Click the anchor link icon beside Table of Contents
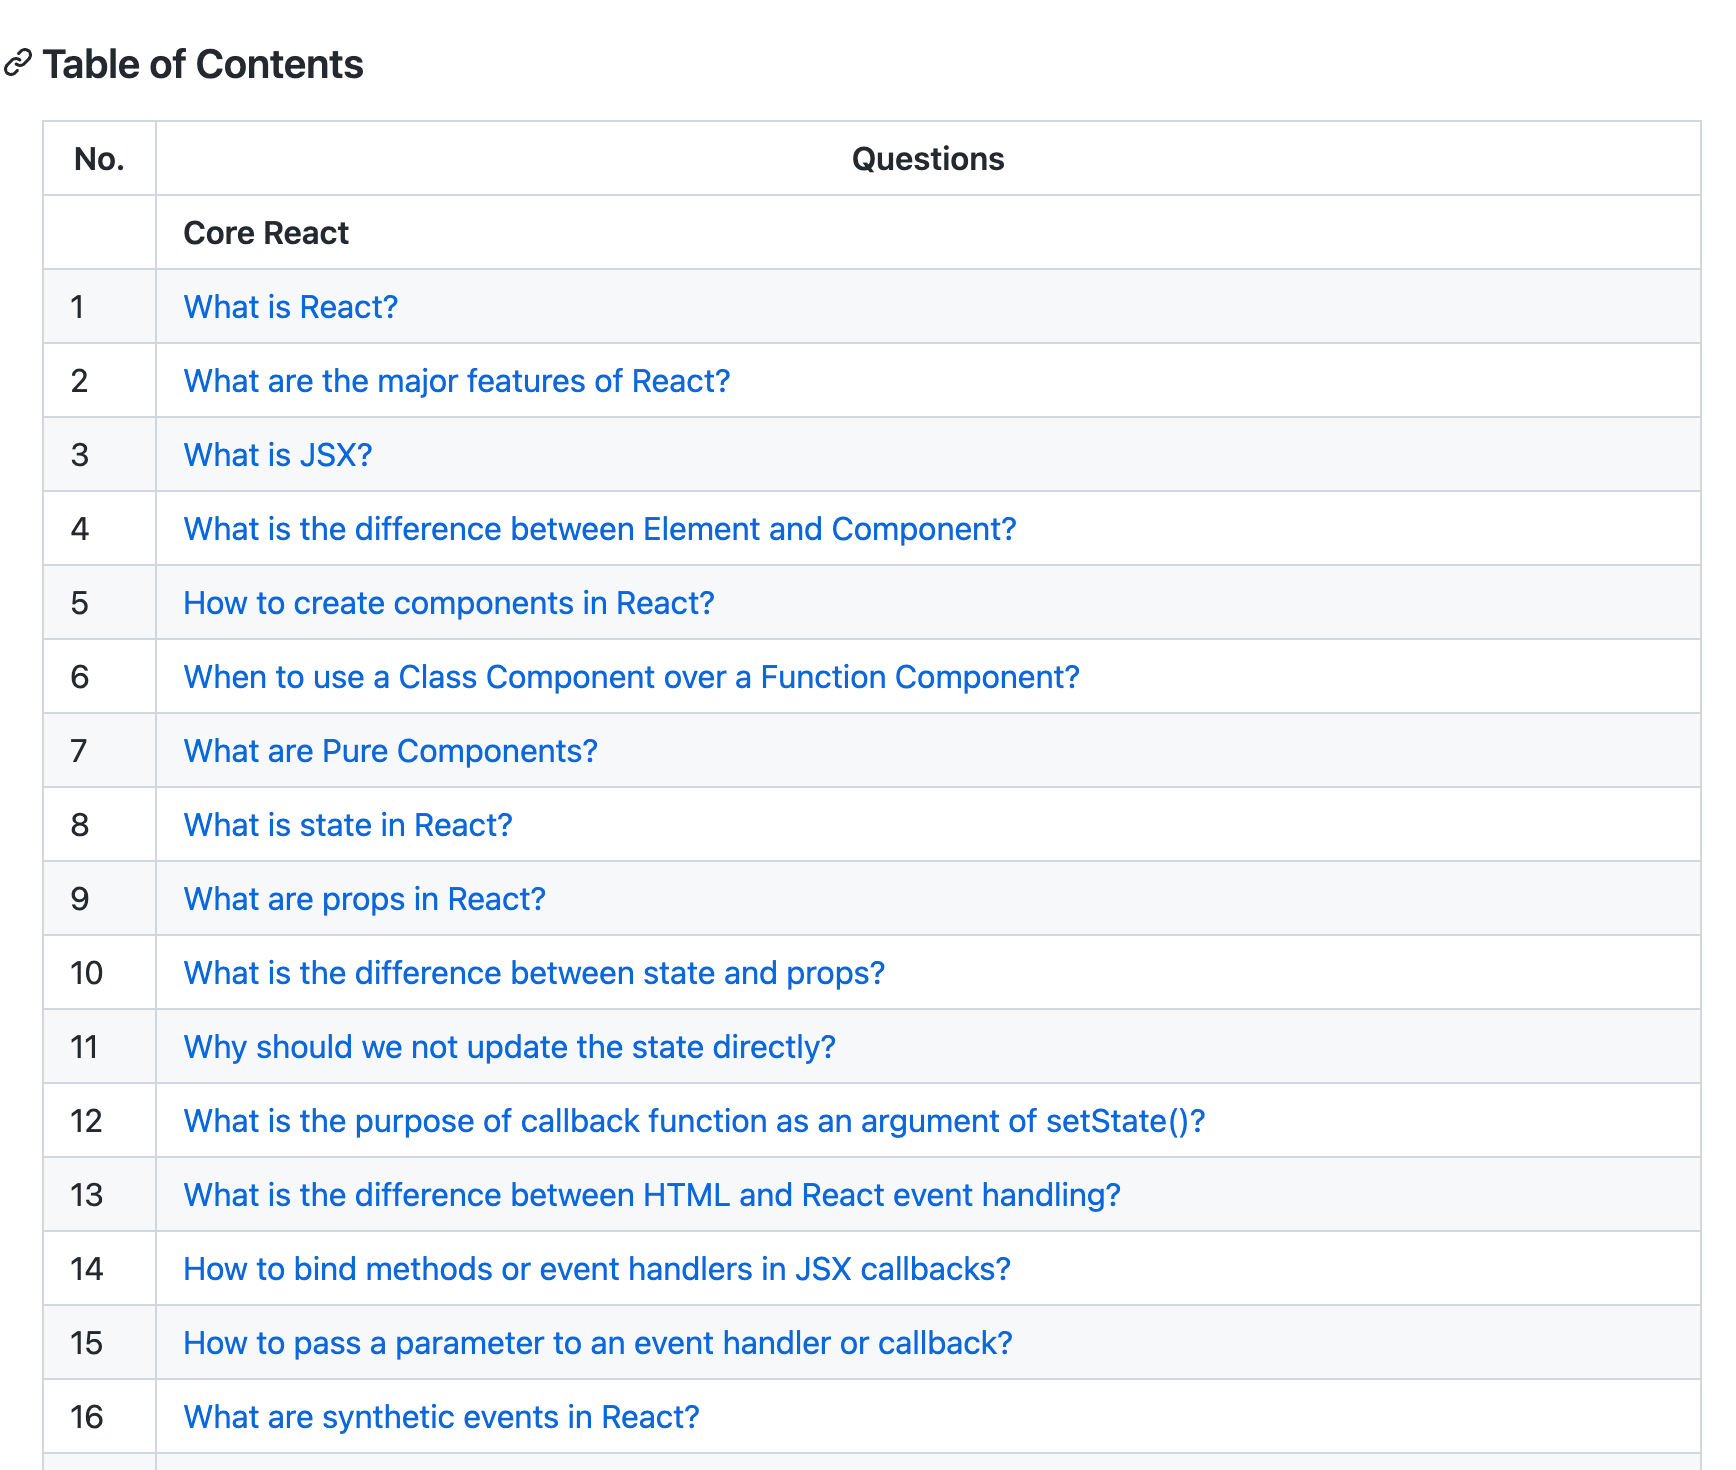 18,63
